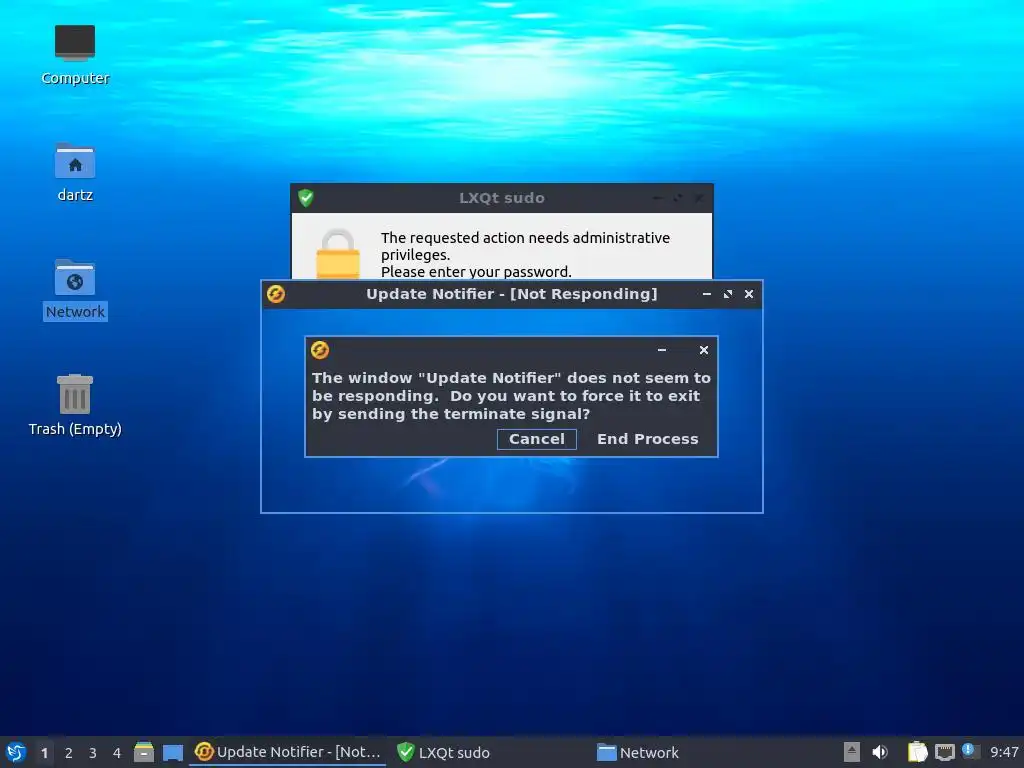
Task: Click the Cancel button in the dialog
Action: pyautogui.click(x=536, y=439)
